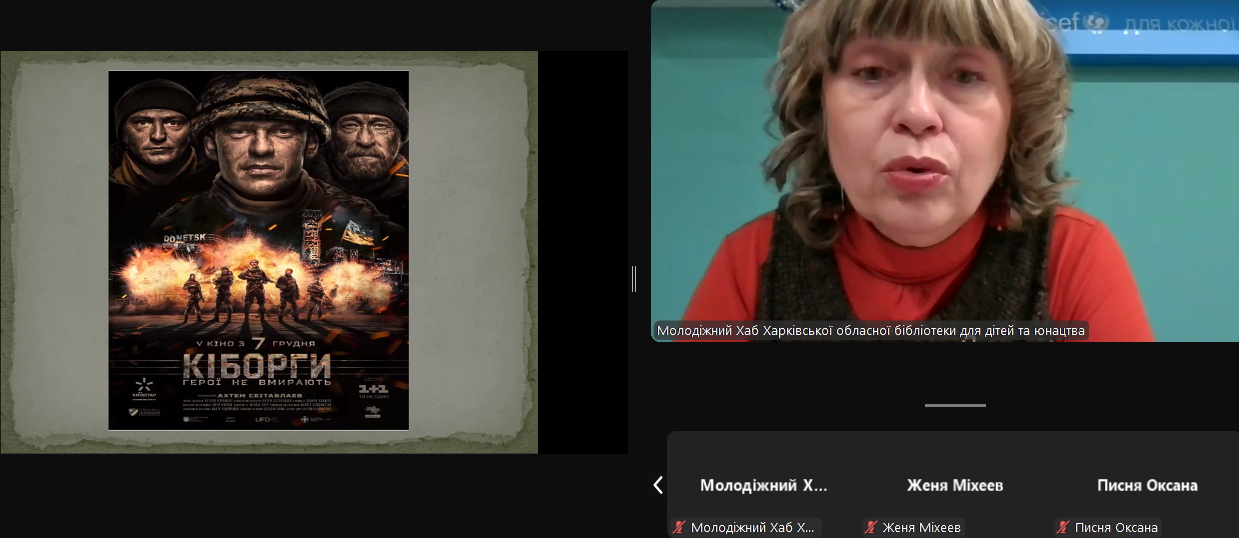
Task: Click speaker caption Молодіжний Хаб Харківської обласної бібліотеки
Action: 871,330
